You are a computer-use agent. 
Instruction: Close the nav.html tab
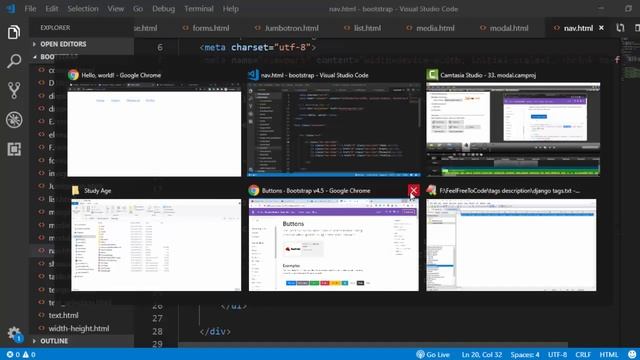pos(601,28)
